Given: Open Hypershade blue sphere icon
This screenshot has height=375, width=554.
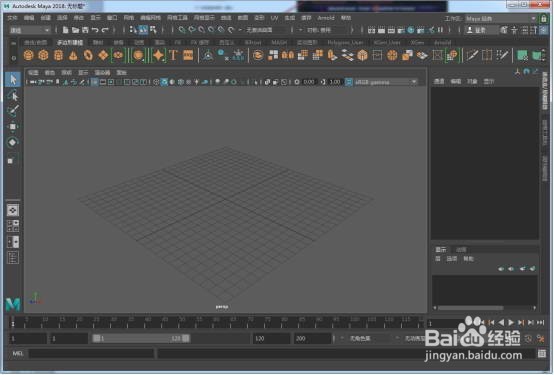Looking at the screenshot, I should tap(411, 30).
